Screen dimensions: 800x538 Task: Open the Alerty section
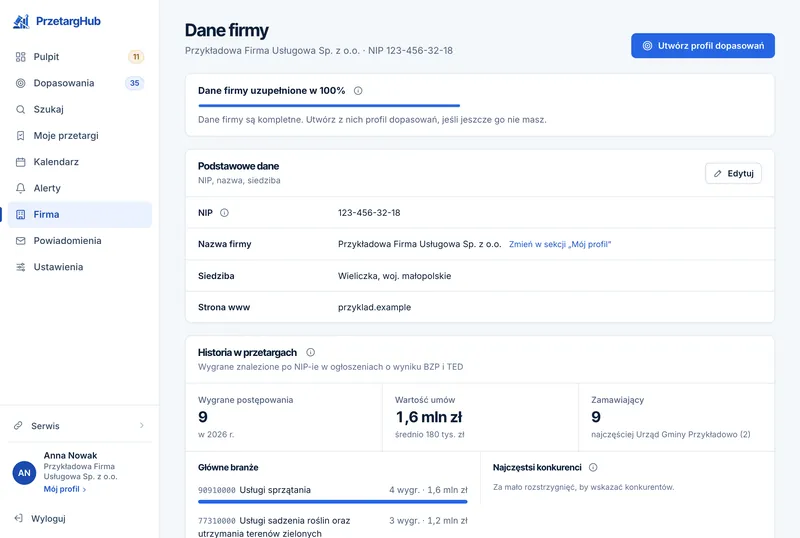[x=80, y=188]
